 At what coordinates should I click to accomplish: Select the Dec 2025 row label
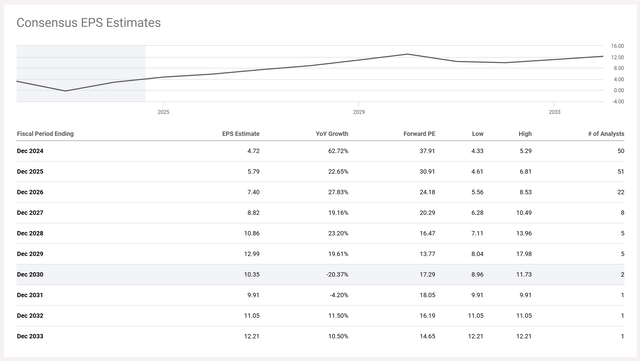[30, 172]
